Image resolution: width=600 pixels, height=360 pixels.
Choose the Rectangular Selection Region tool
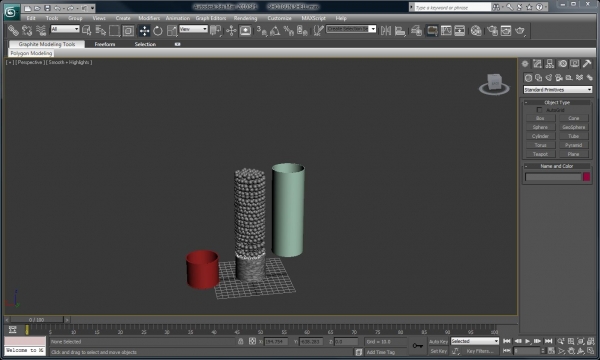114,31
